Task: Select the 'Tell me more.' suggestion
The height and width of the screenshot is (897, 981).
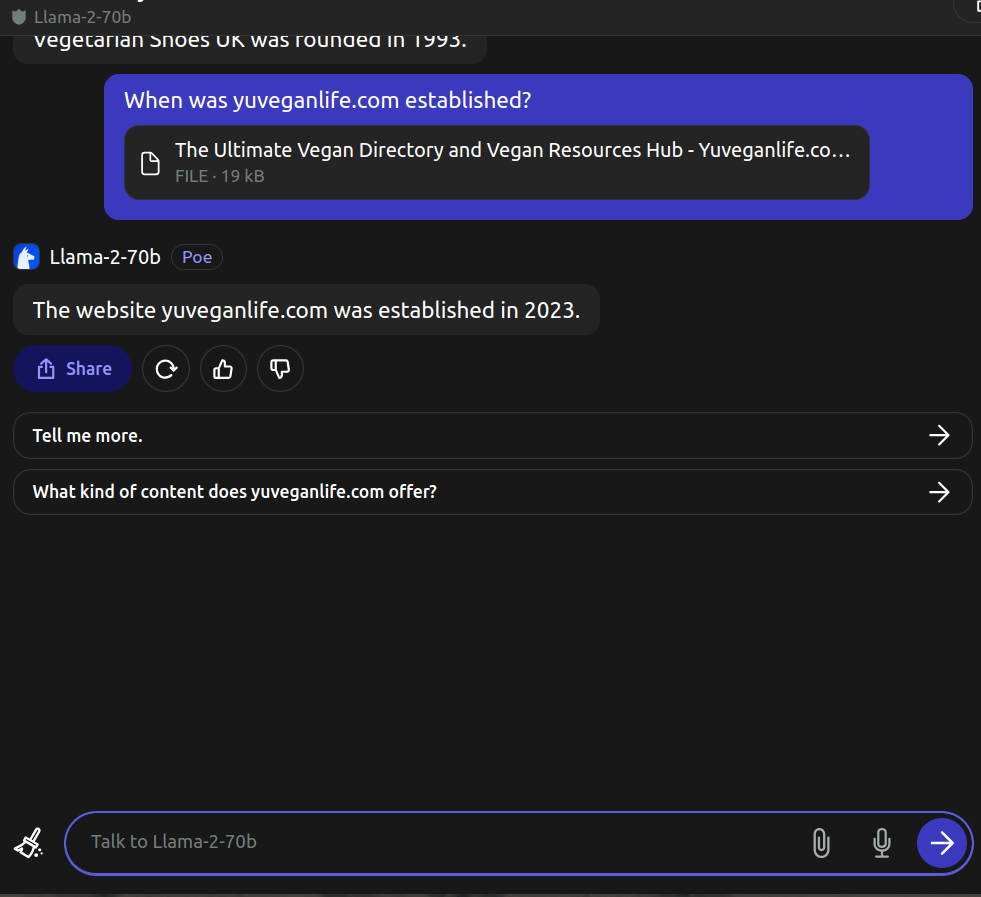Action: click(492, 435)
